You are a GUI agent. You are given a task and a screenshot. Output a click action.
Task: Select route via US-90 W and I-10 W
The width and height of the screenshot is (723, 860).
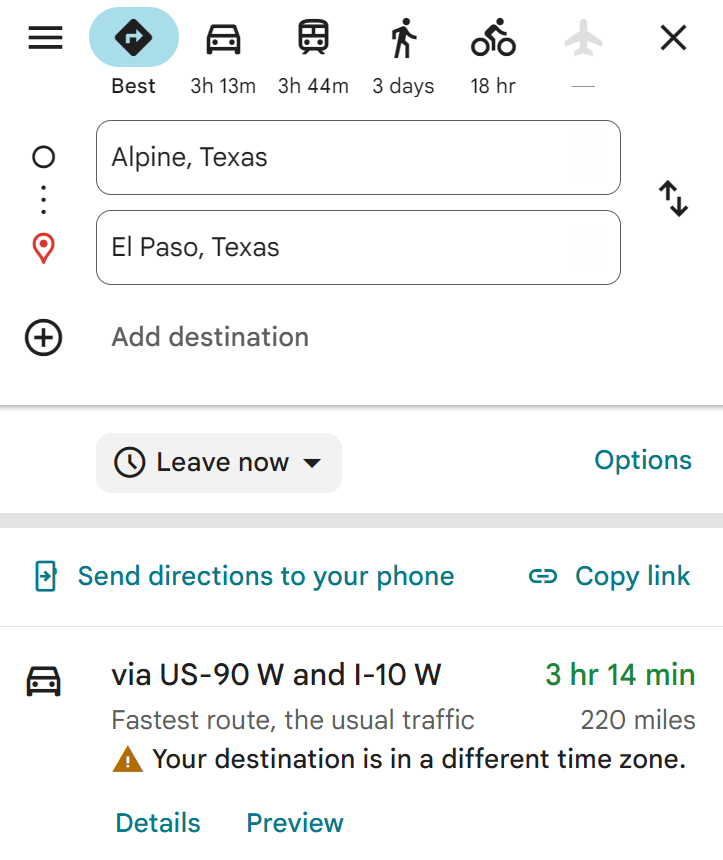[276, 675]
